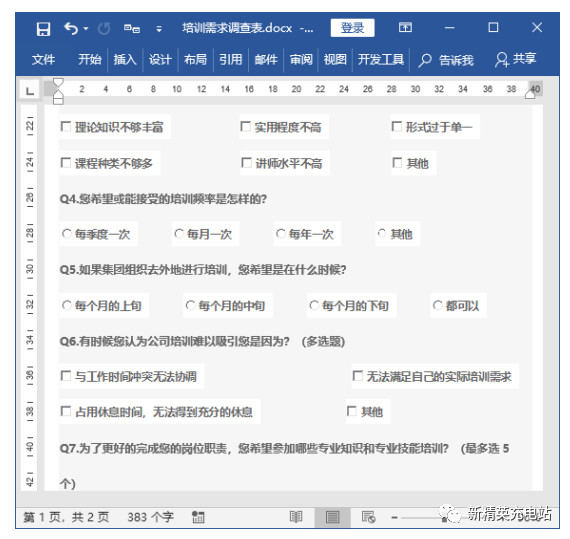Screen dimensions: 570x539
Task: Click zoom out minus button
Action: pos(394,517)
